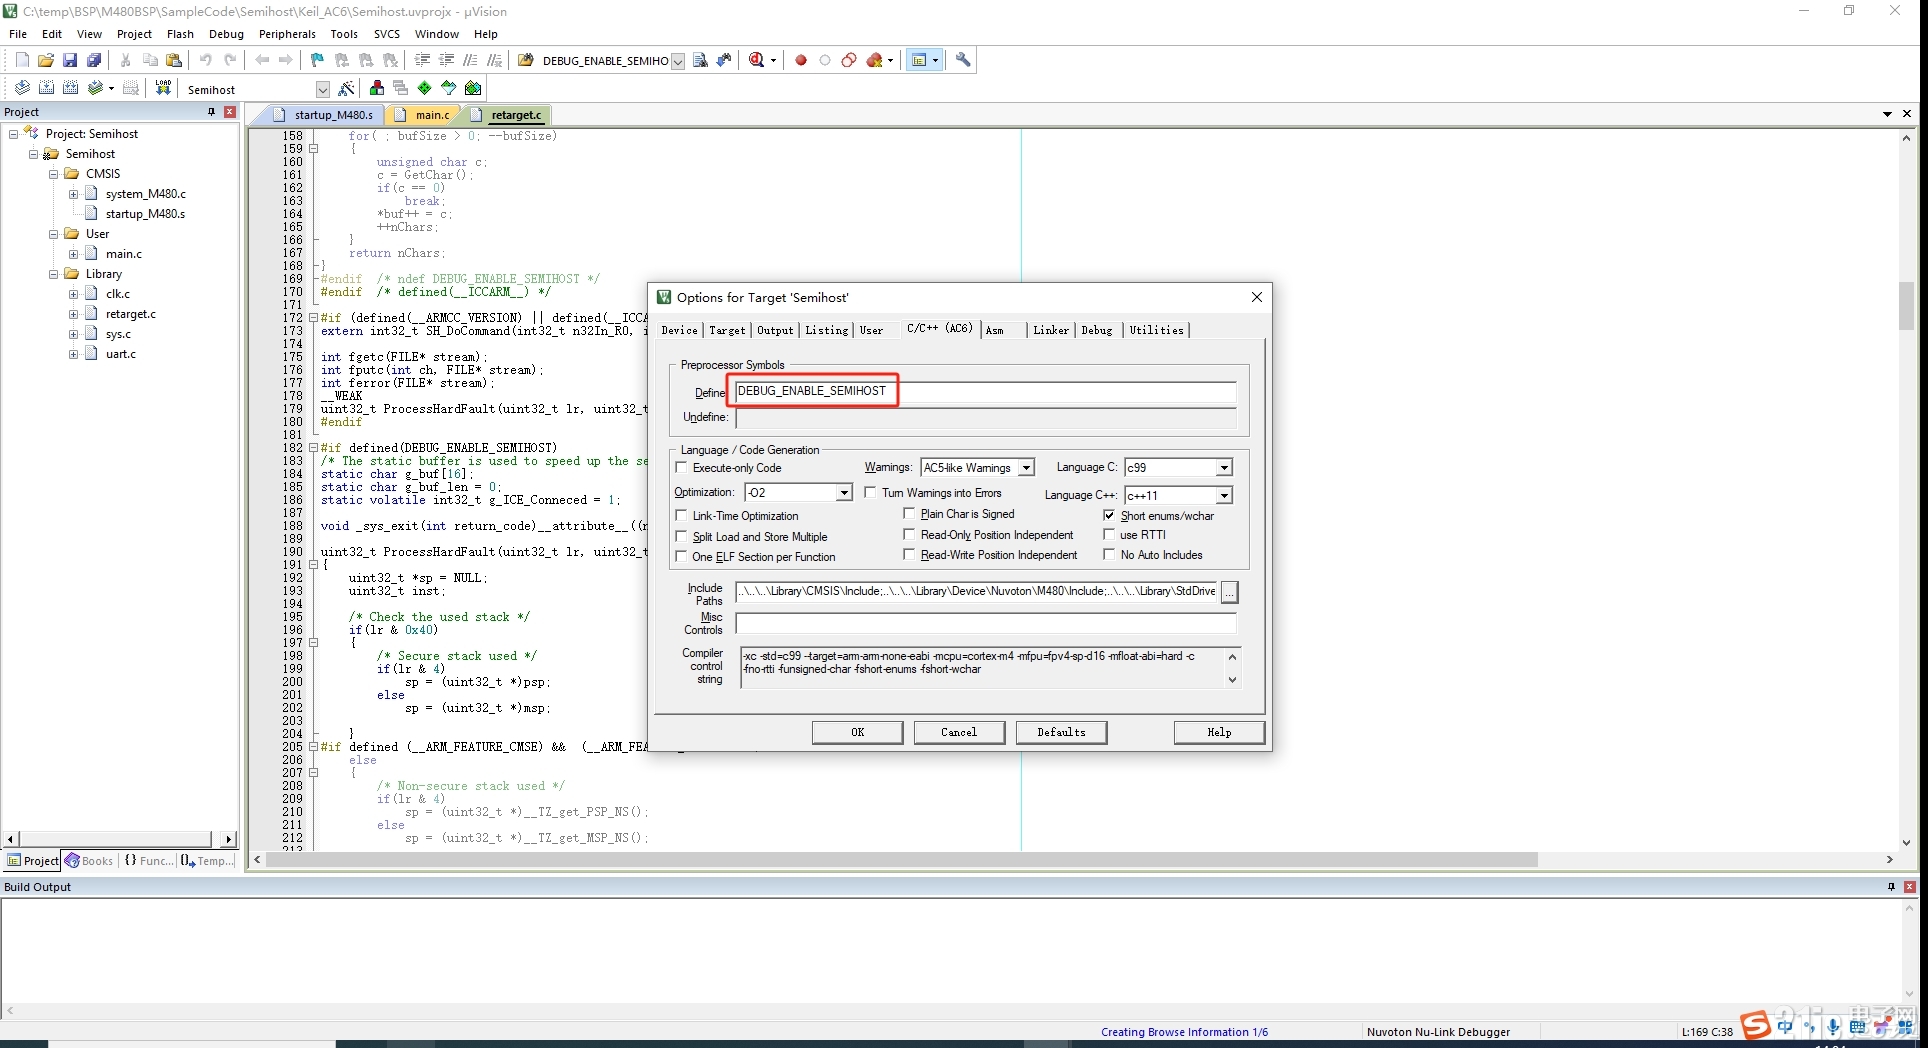Build target icon
1928x1048 pixels.
46,88
